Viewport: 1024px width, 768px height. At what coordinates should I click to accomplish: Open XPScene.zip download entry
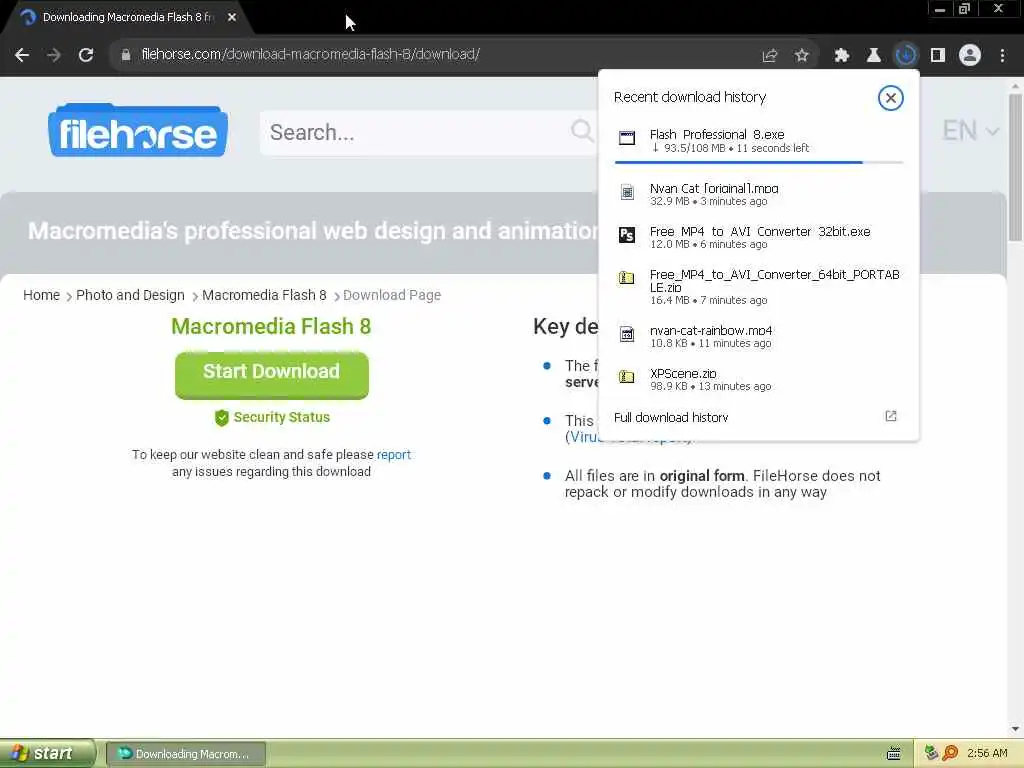coord(759,380)
